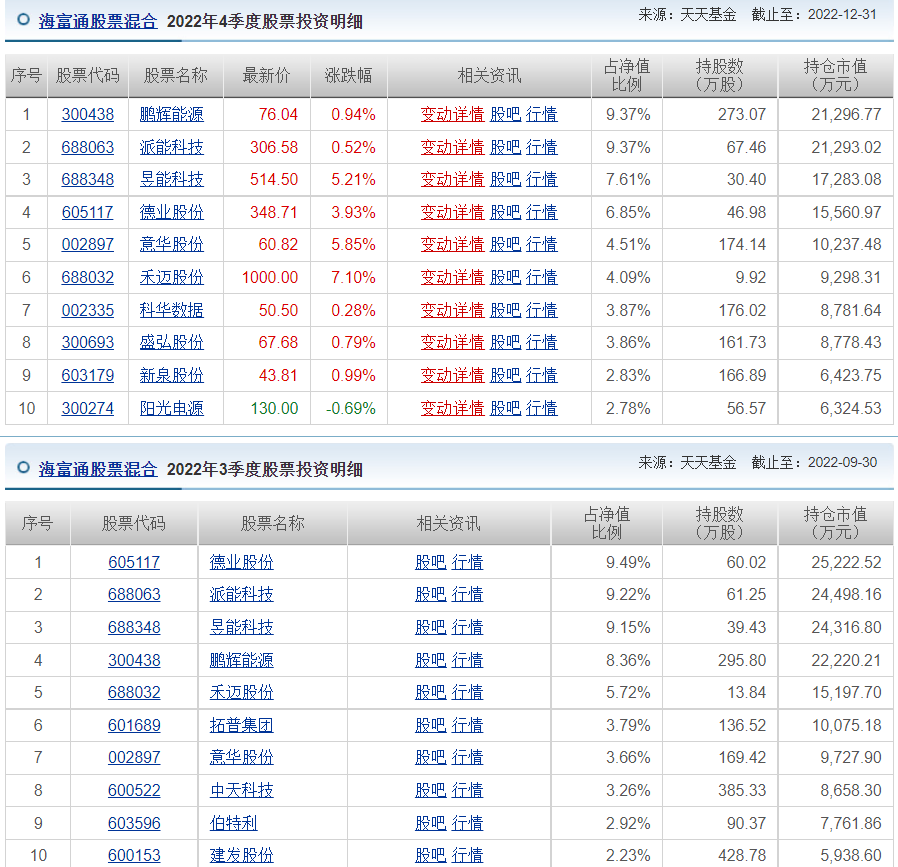
Task: Open stock code 002335
Action: pyautogui.click(x=88, y=310)
